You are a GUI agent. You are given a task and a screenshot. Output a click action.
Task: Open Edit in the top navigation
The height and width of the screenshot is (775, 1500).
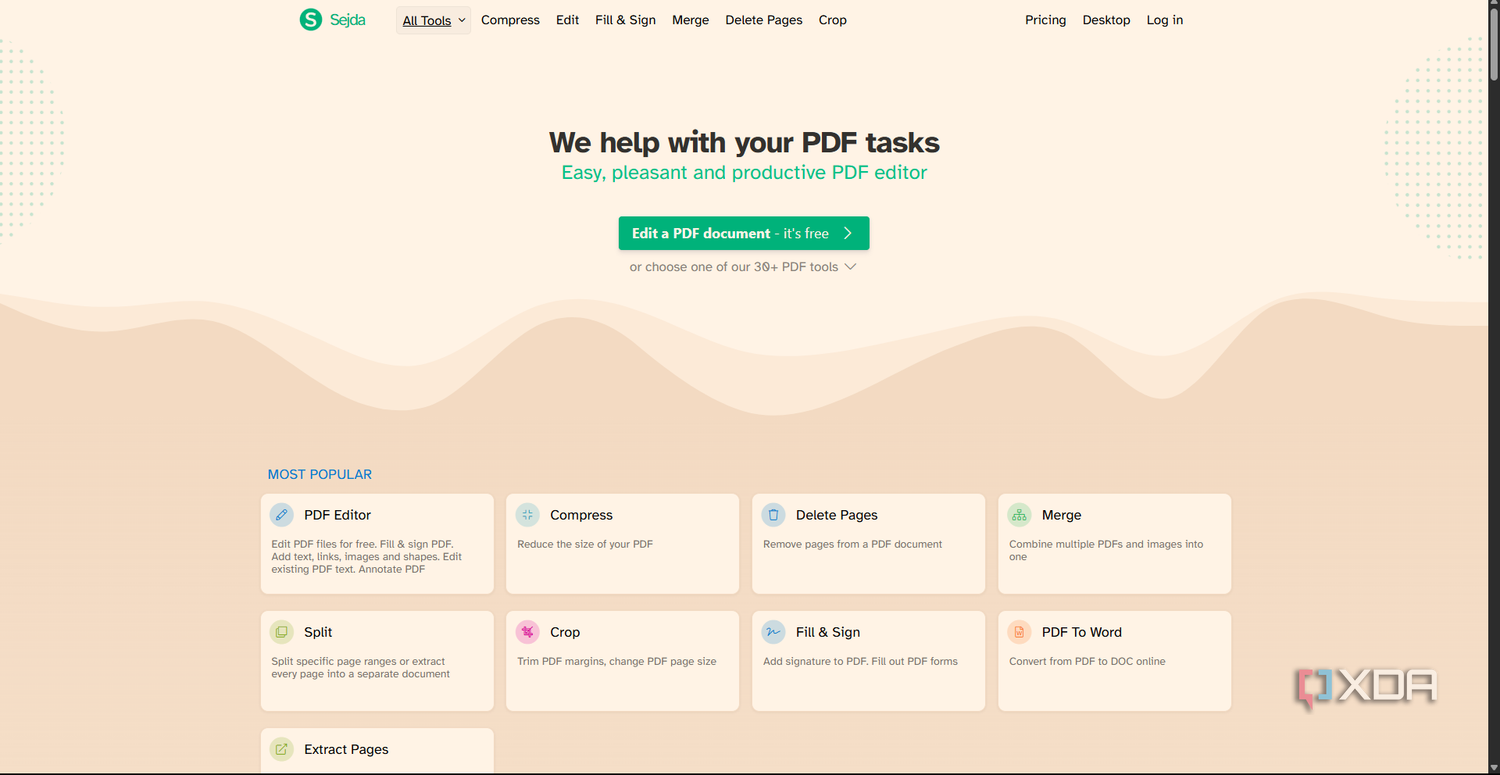(x=568, y=20)
